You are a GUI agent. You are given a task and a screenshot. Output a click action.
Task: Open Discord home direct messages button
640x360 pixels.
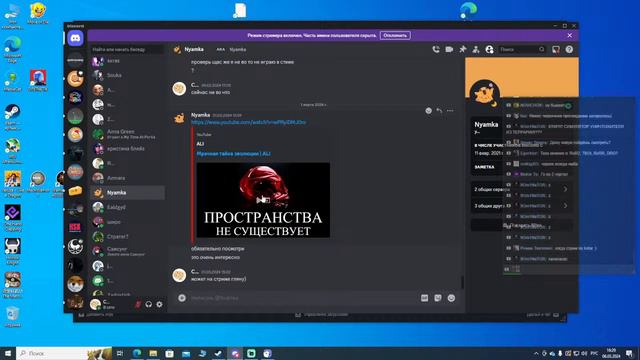pyautogui.click(x=76, y=38)
